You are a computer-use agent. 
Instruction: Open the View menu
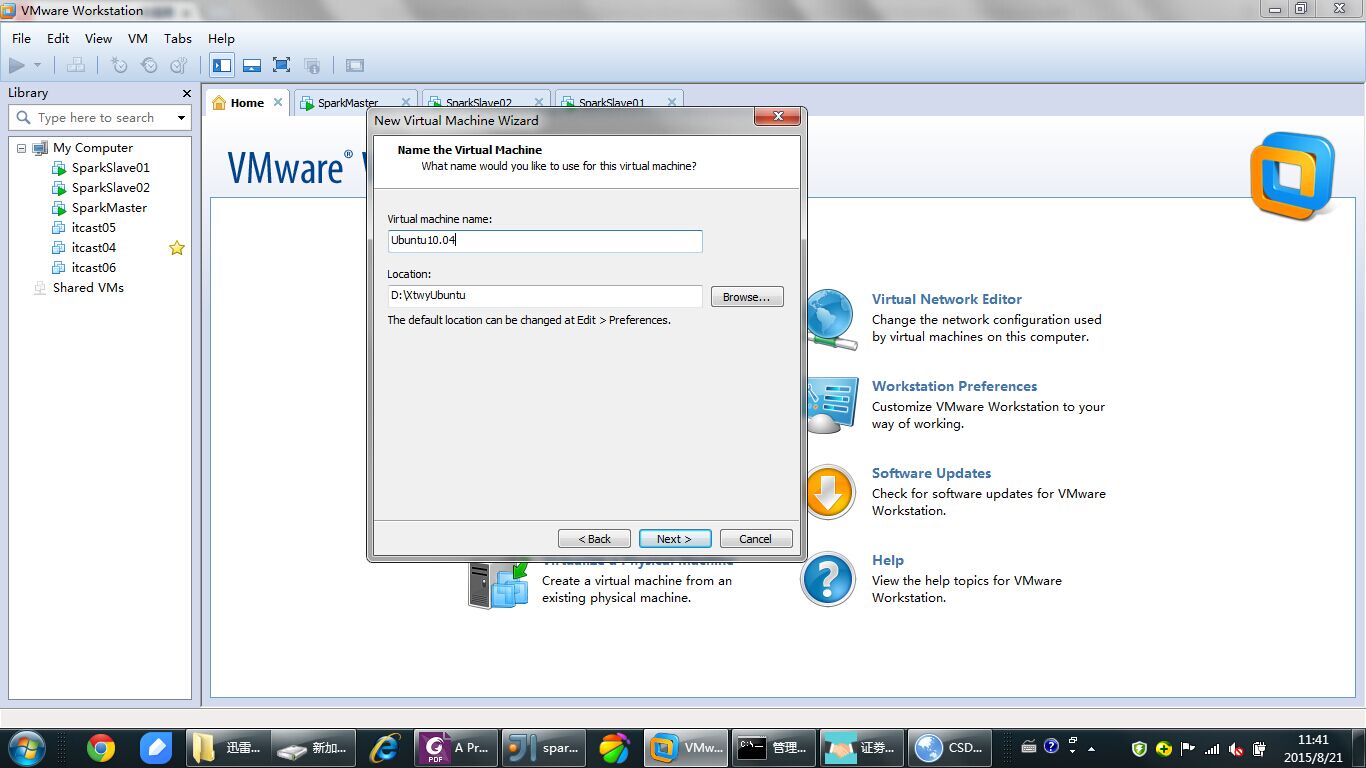tap(98, 38)
